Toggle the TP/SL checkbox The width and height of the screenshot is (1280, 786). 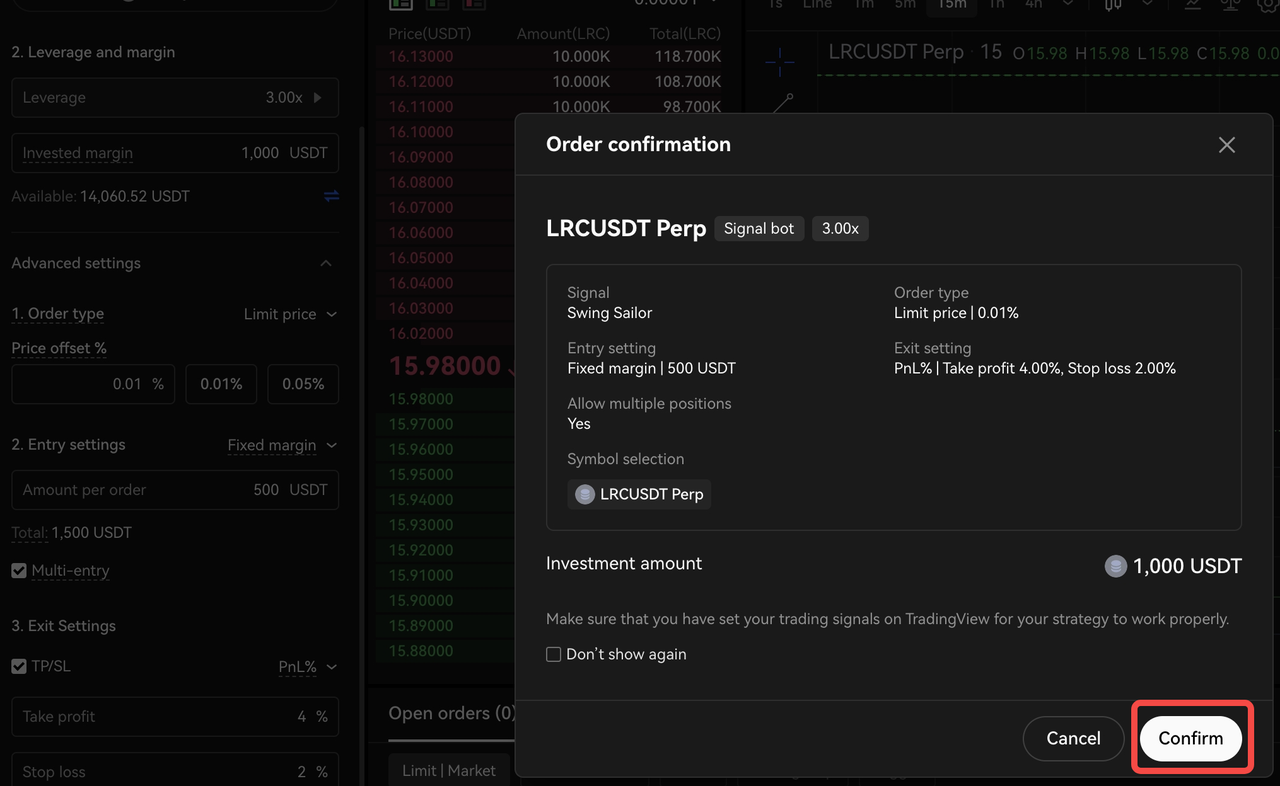(19, 666)
